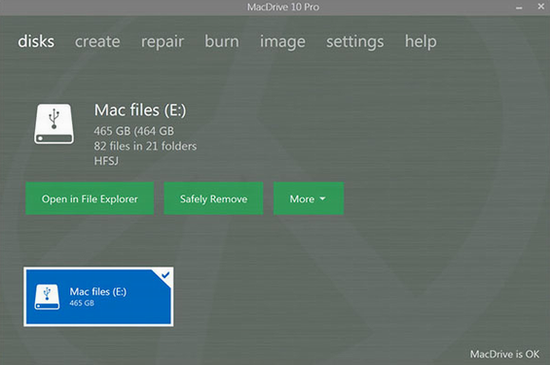
Task: Open the settings tab
Action: tap(355, 42)
